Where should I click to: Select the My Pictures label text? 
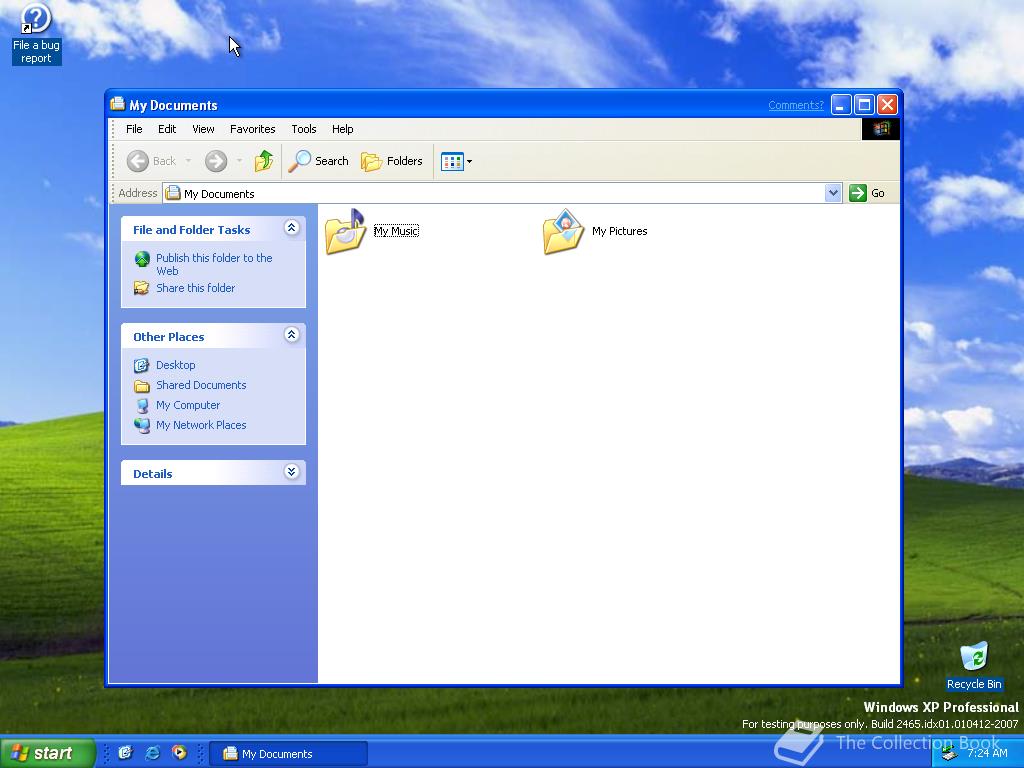tap(619, 231)
